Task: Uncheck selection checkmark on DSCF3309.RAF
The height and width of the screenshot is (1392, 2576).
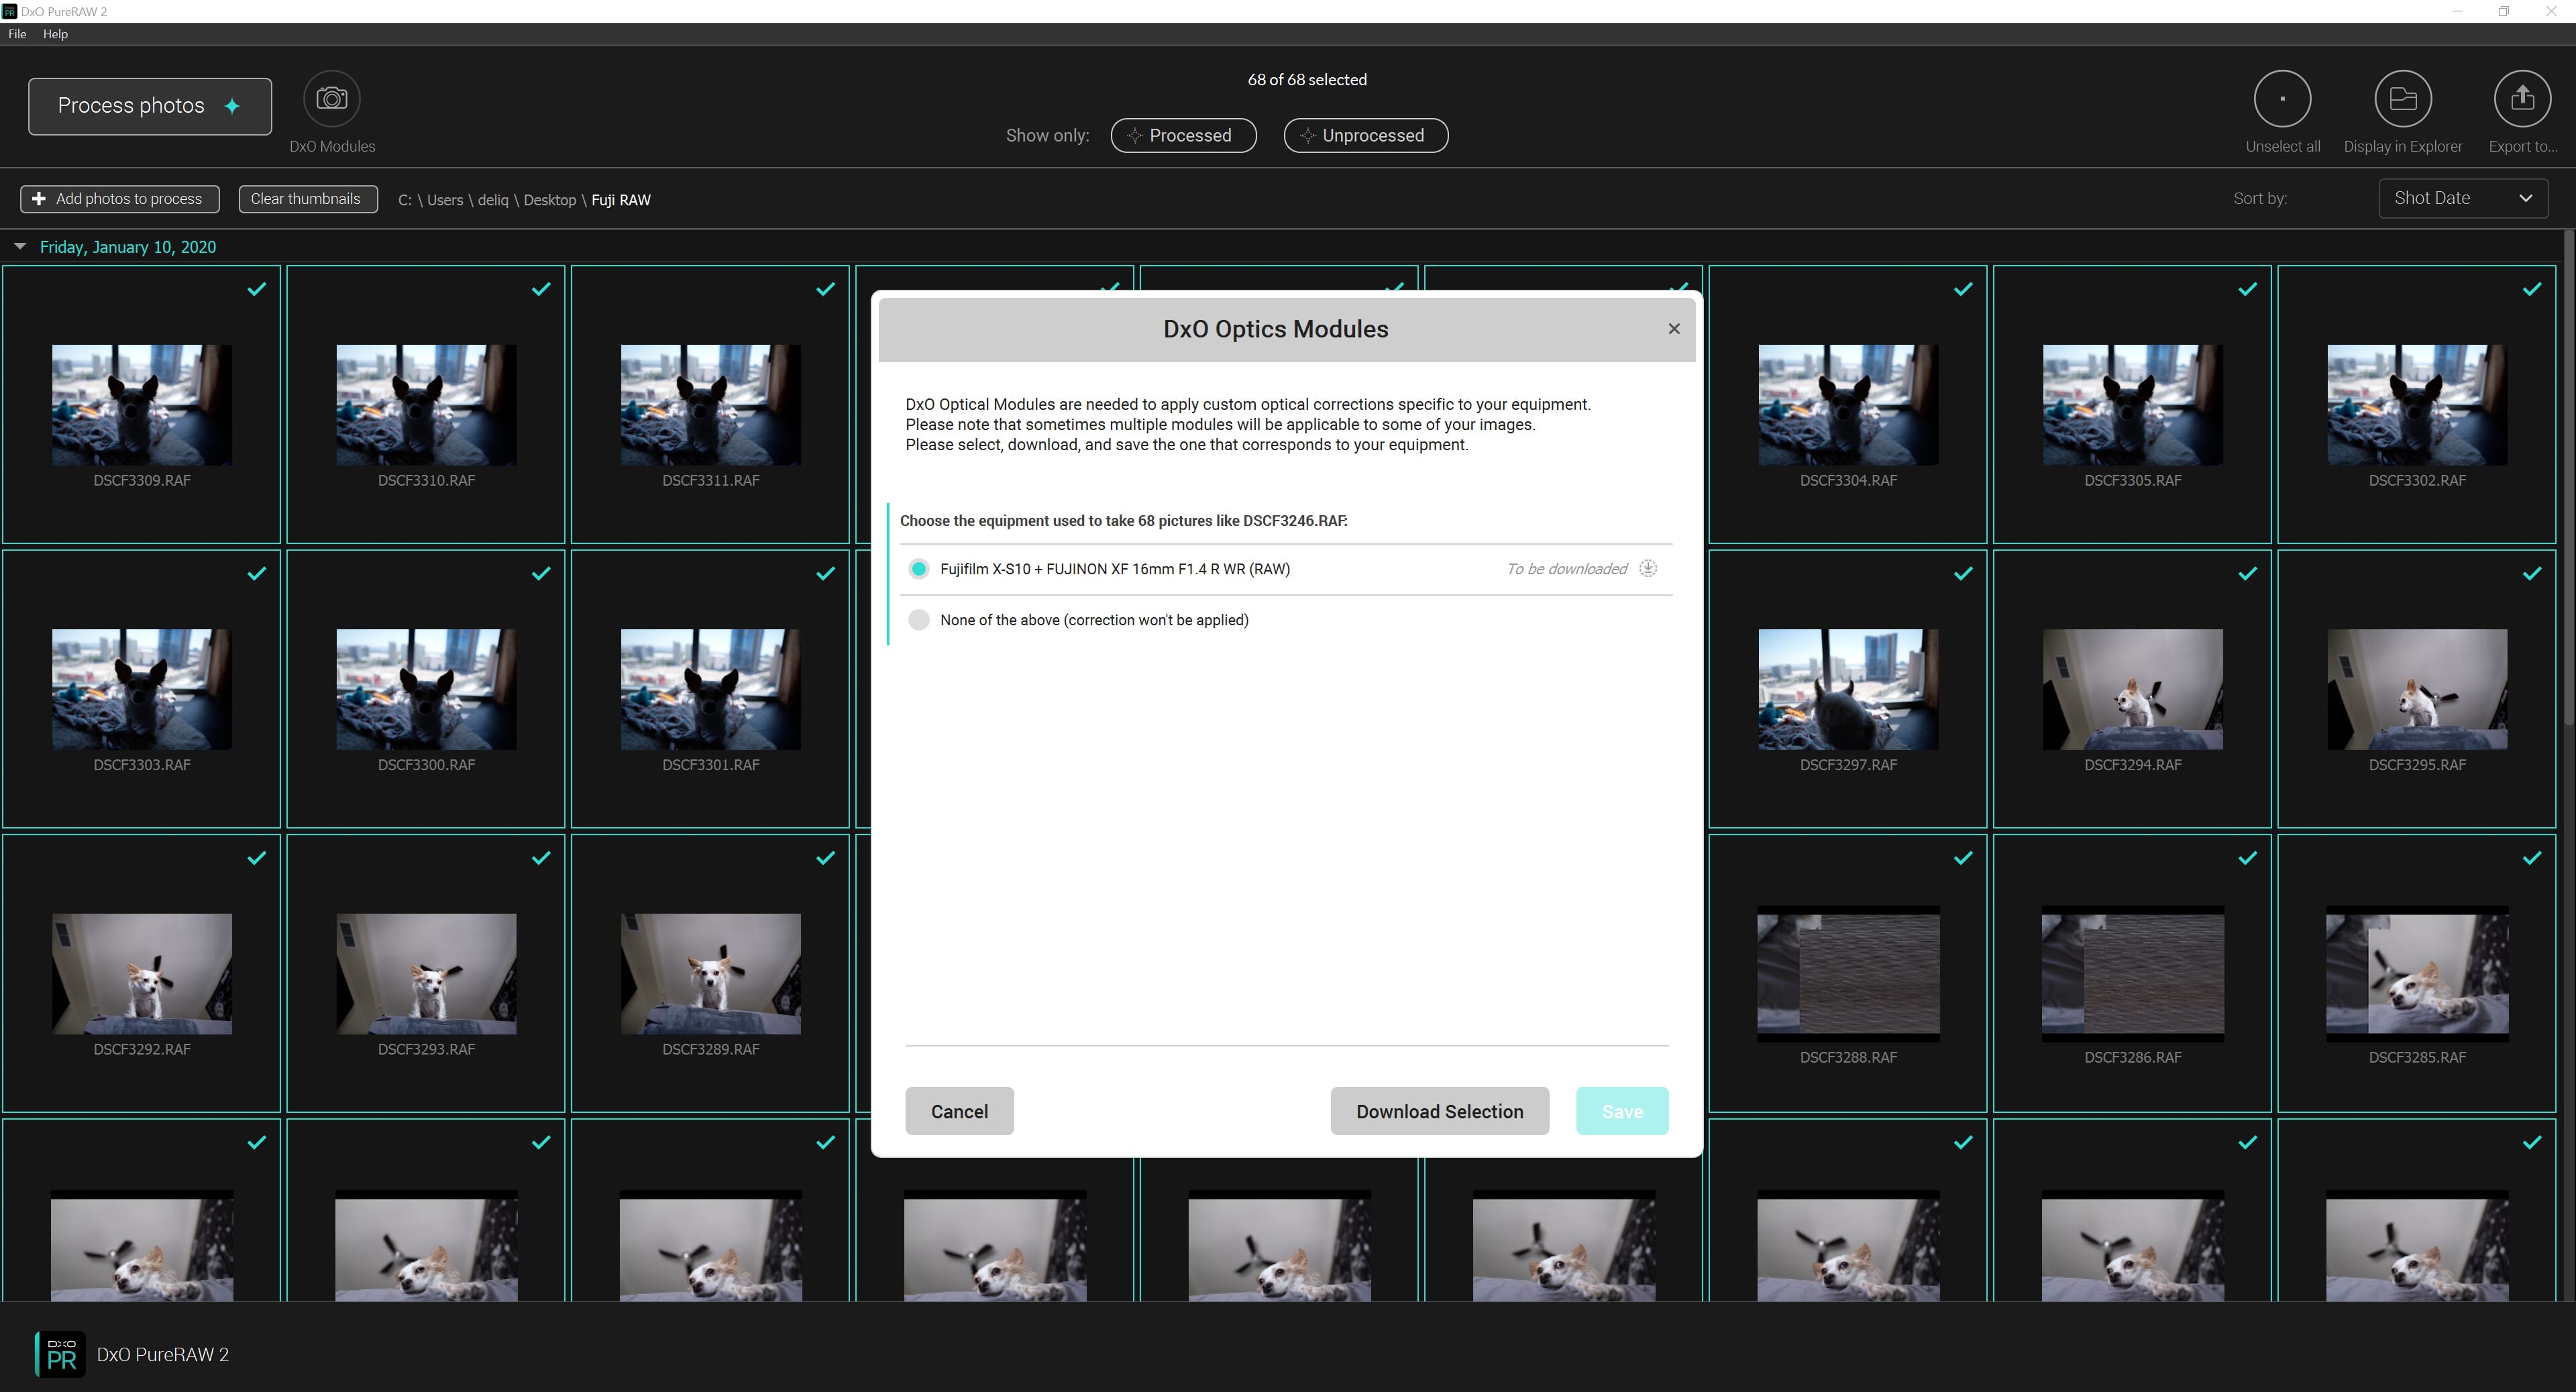Action: pyautogui.click(x=257, y=289)
